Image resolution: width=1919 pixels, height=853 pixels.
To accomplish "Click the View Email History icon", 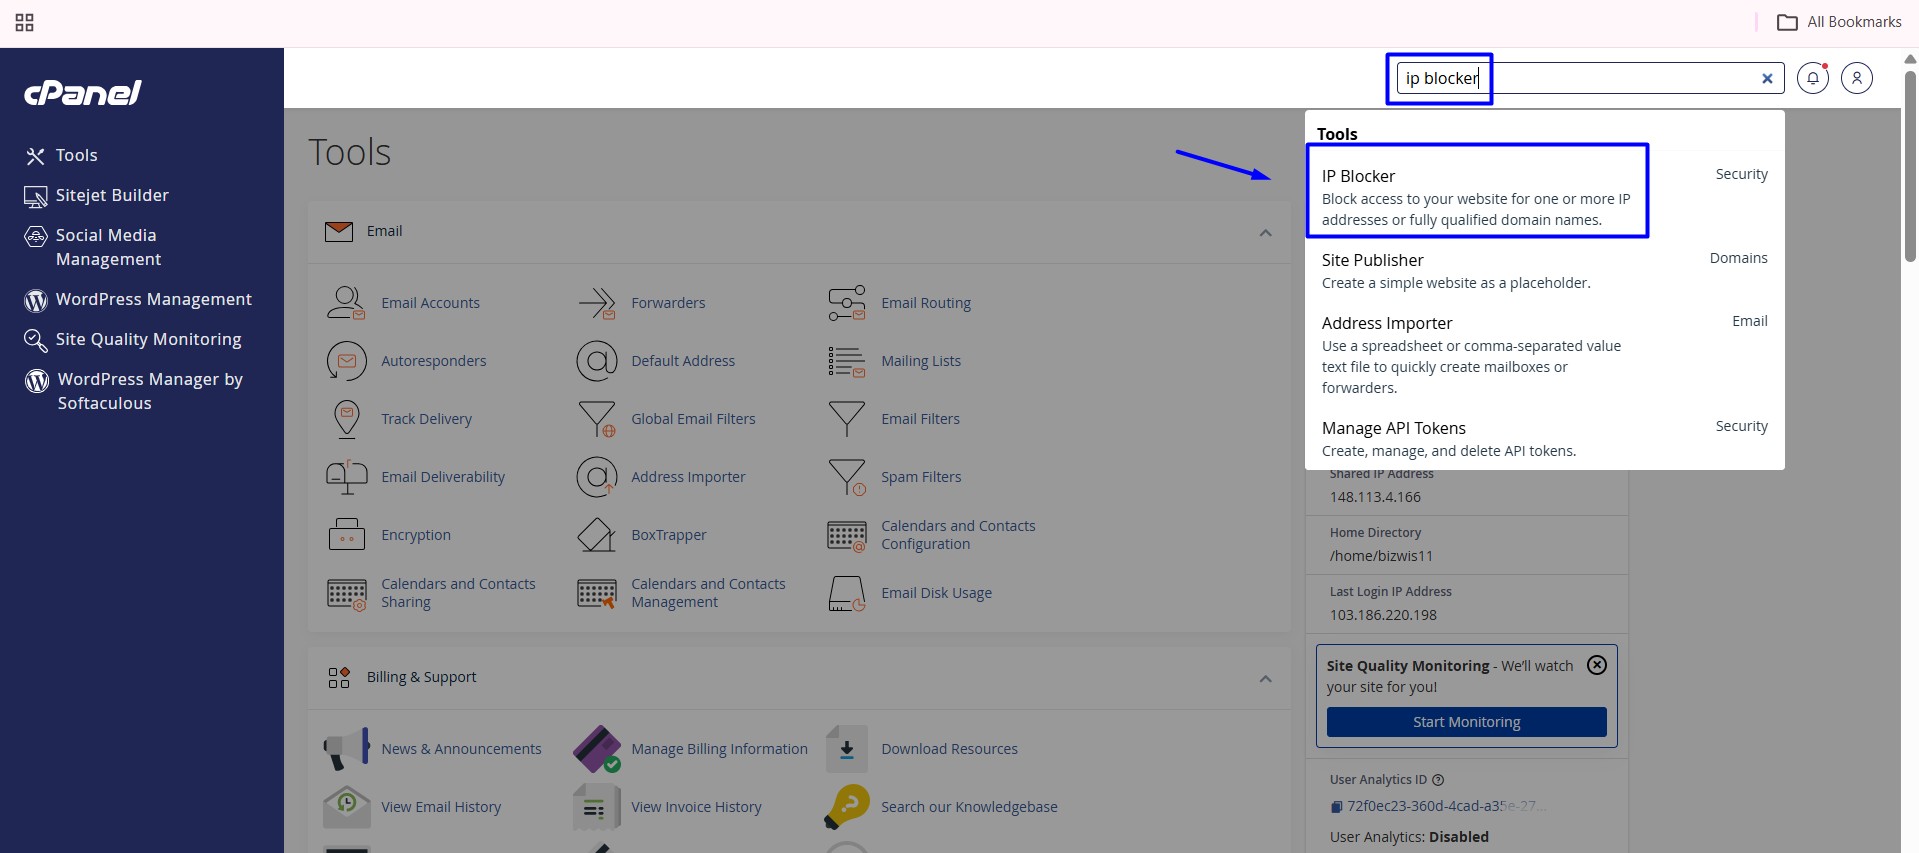I will 346,807.
